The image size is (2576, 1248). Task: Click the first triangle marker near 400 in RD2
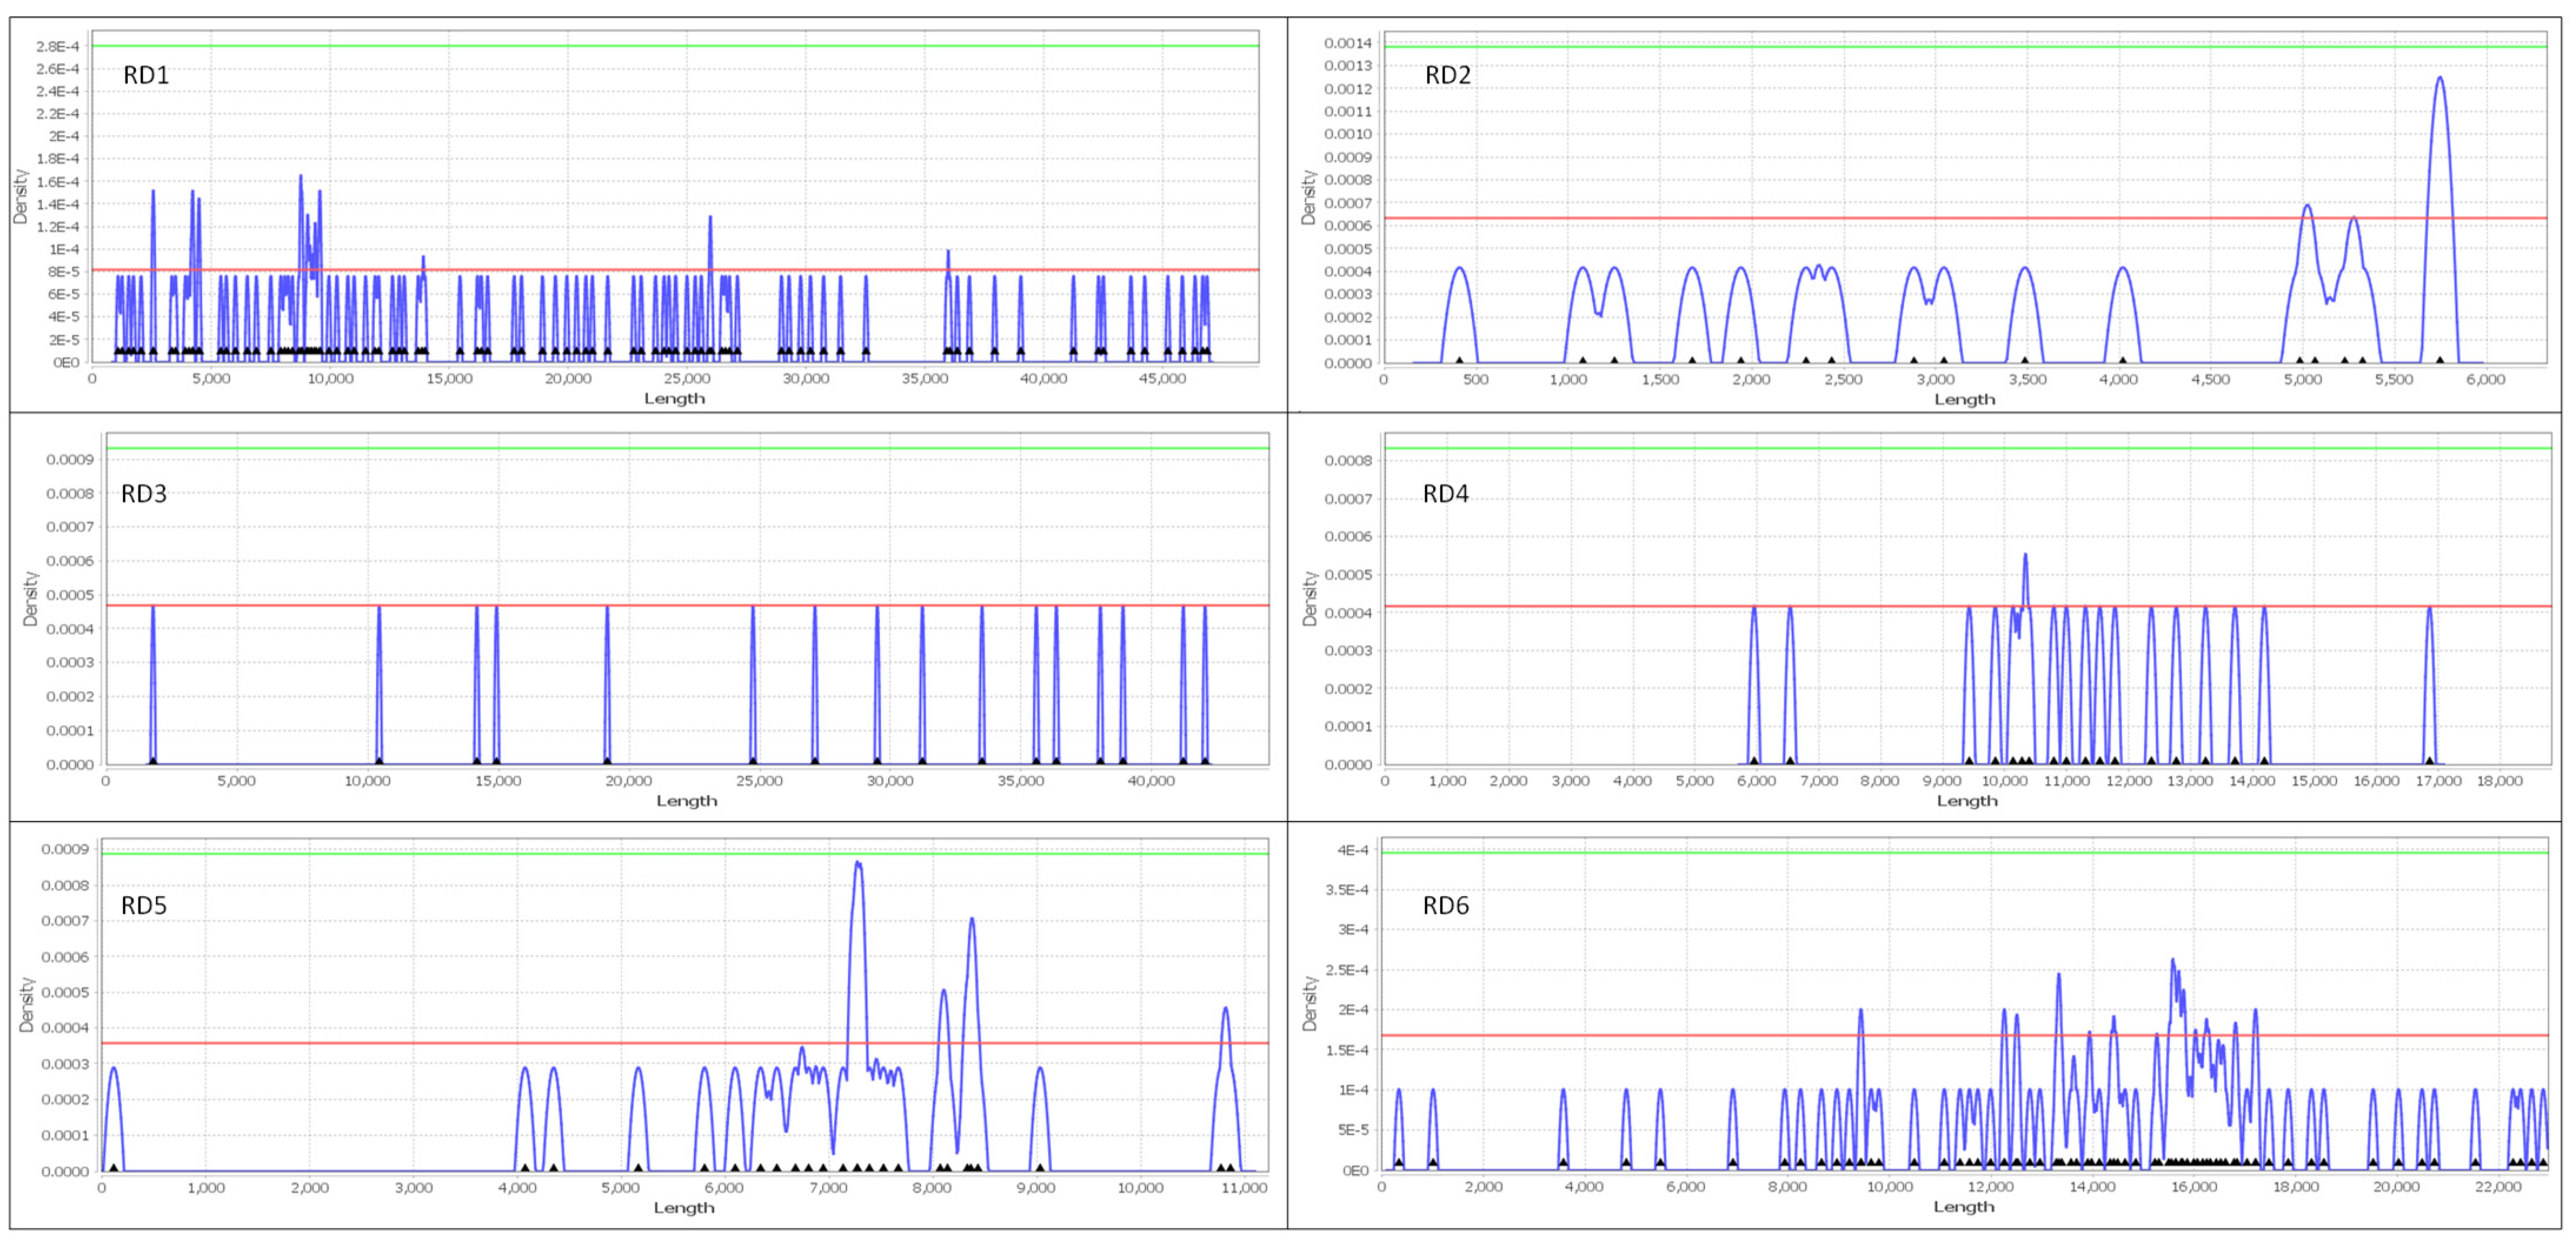1459,360
